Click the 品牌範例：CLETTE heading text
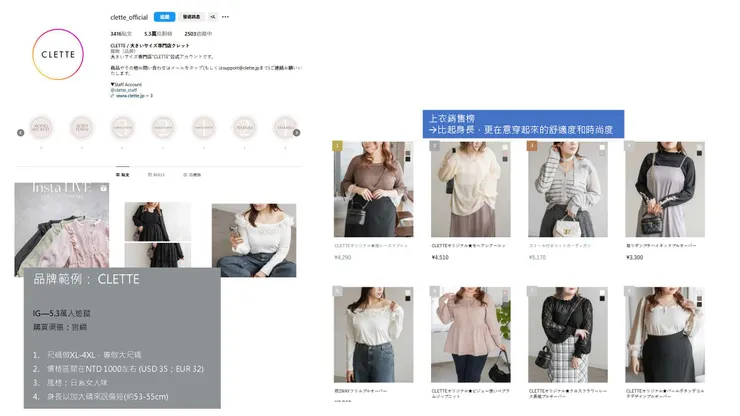The height and width of the screenshot is (416, 740). [x=86, y=279]
